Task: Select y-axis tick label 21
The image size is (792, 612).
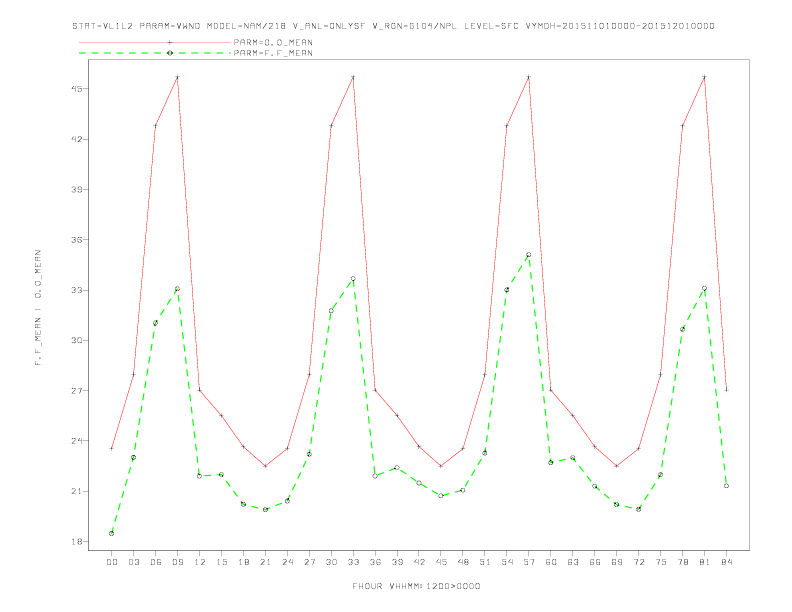Action: (77, 491)
